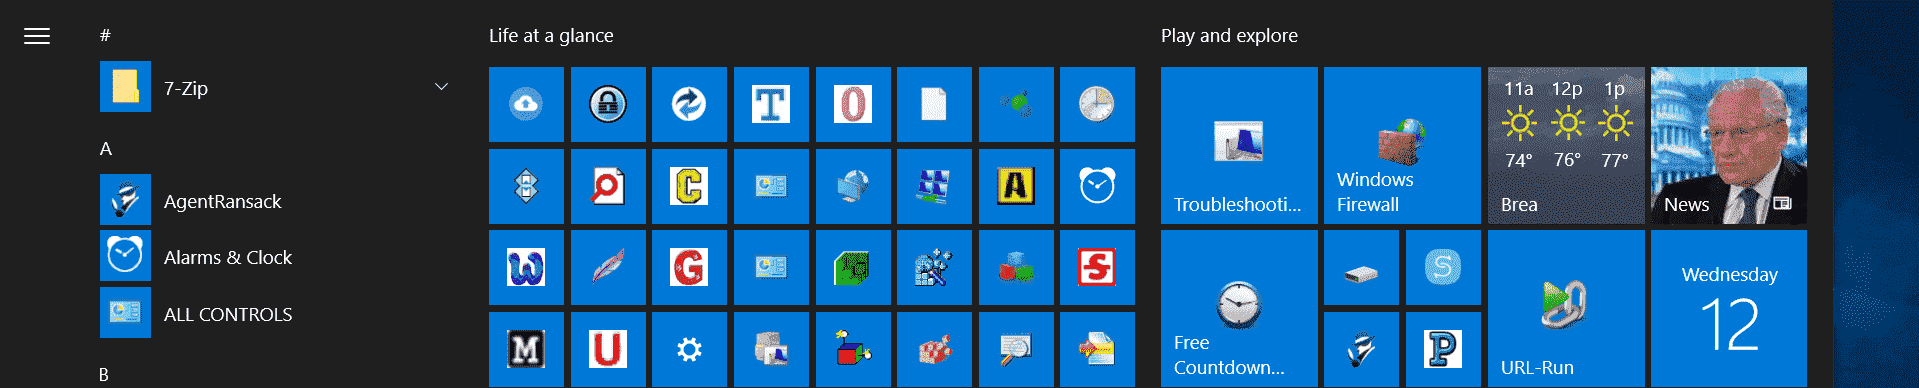The width and height of the screenshot is (1919, 388).
Task: Open the blue up-down arrows tile
Action: coord(526,186)
